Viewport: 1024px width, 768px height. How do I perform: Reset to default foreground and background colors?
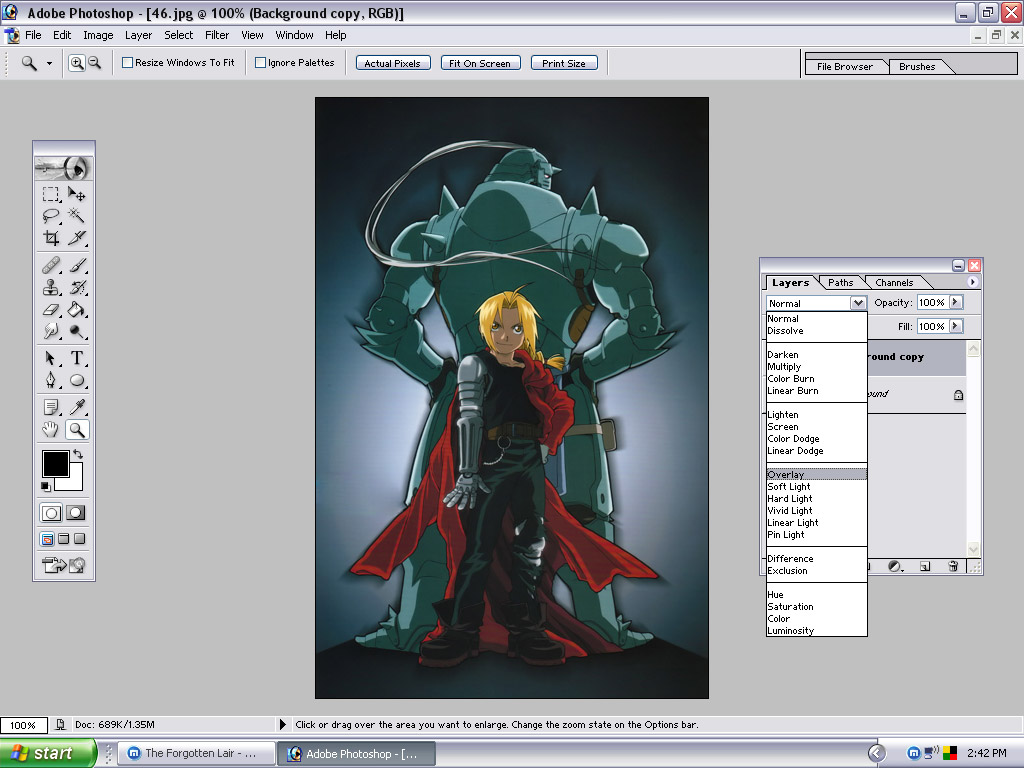tap(45, 487)
